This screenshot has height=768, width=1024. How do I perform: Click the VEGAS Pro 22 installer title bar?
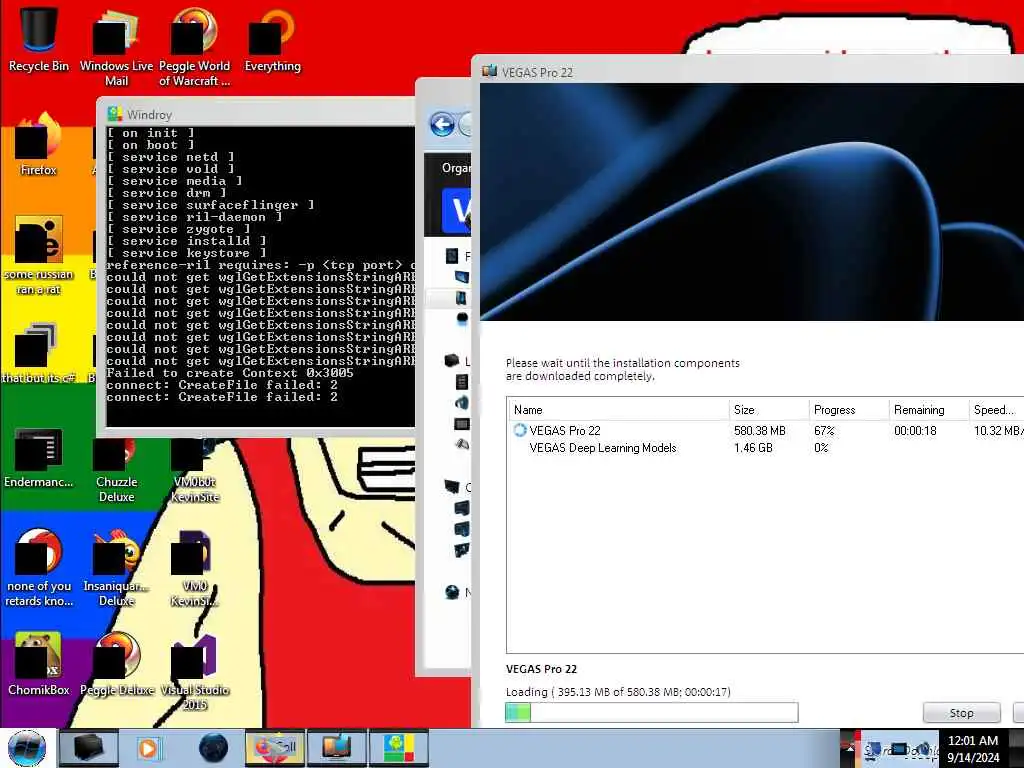pos(751,72)
